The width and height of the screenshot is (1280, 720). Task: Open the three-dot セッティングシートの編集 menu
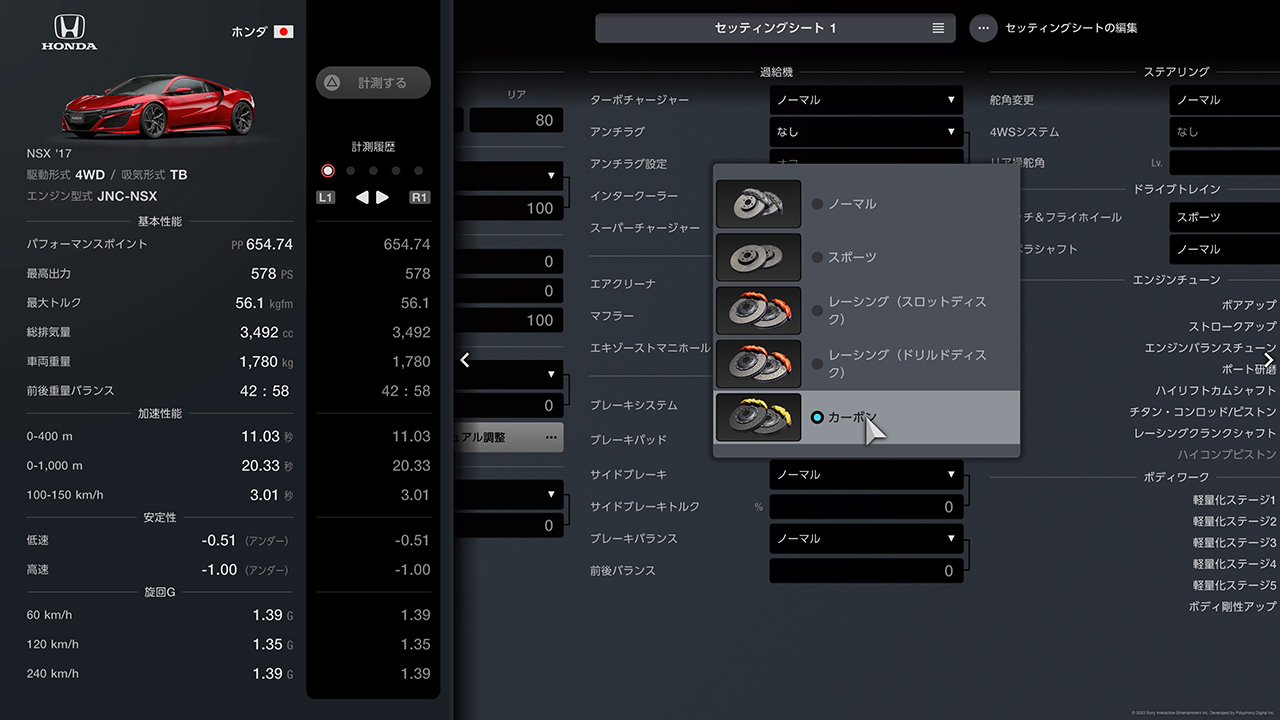click(983, 28)
